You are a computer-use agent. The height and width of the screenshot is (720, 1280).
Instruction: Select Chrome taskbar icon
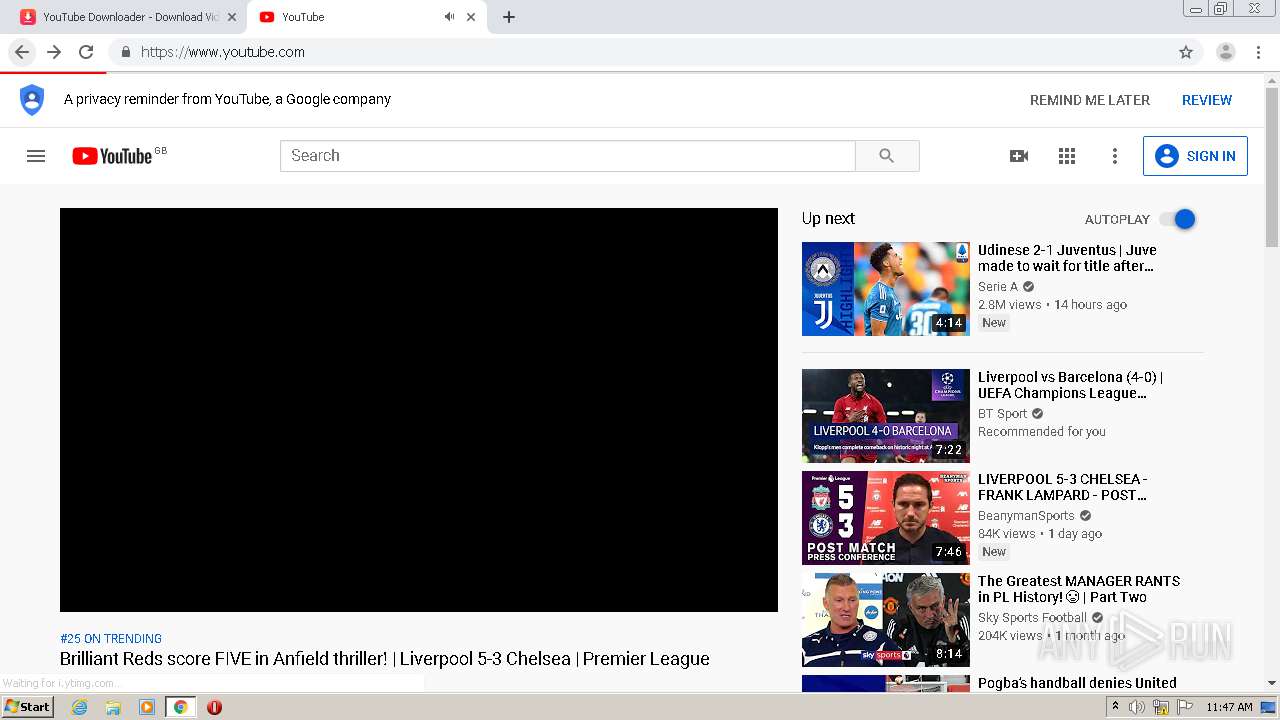pos(180,707)
